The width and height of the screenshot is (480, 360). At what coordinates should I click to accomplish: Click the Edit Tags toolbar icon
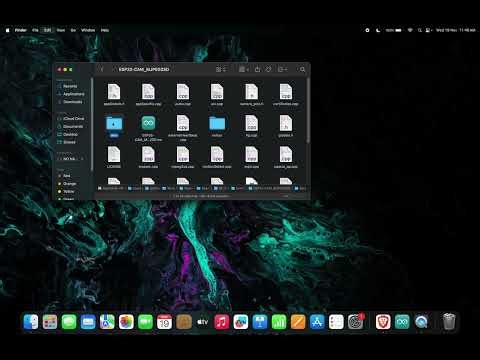(269, 69)
